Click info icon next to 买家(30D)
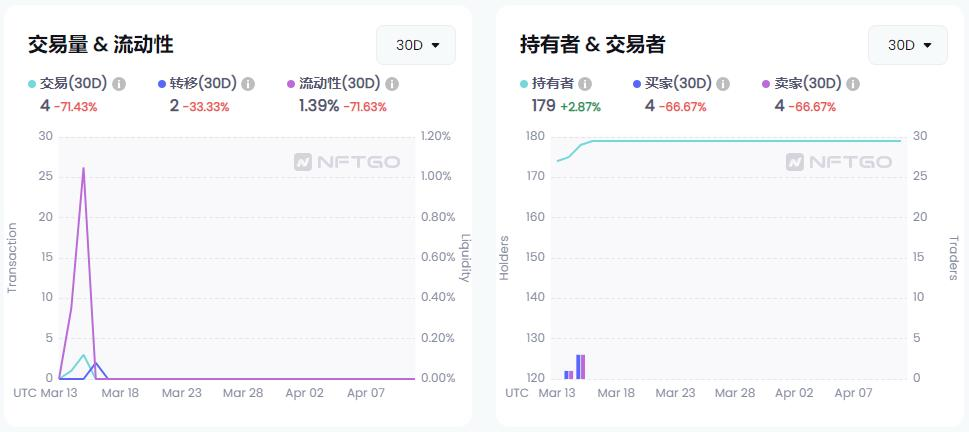This screenshot has width=969, height=432. click(x=722, y=84)
